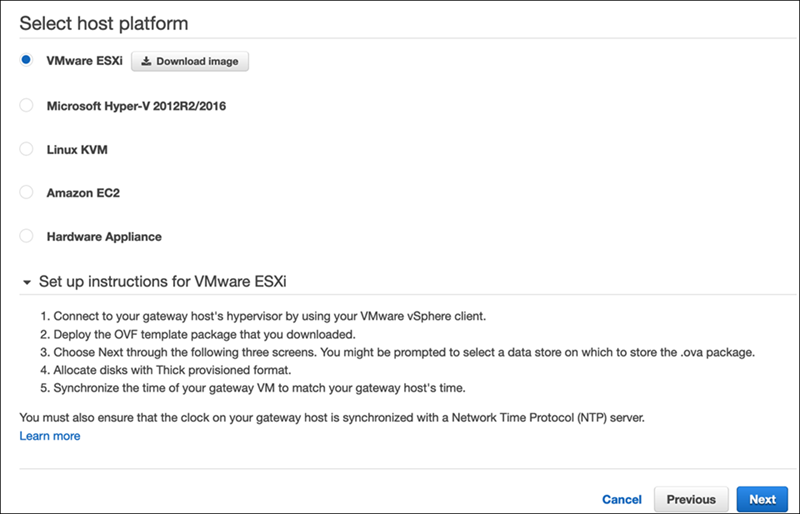Select the VMware ESXi radio button

point(26,60)
